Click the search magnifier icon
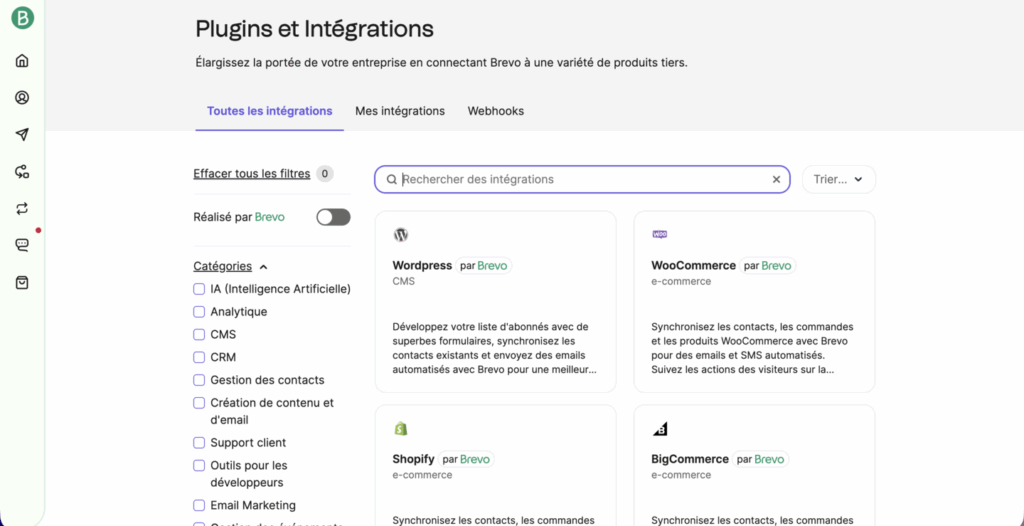 click(392, 180)
